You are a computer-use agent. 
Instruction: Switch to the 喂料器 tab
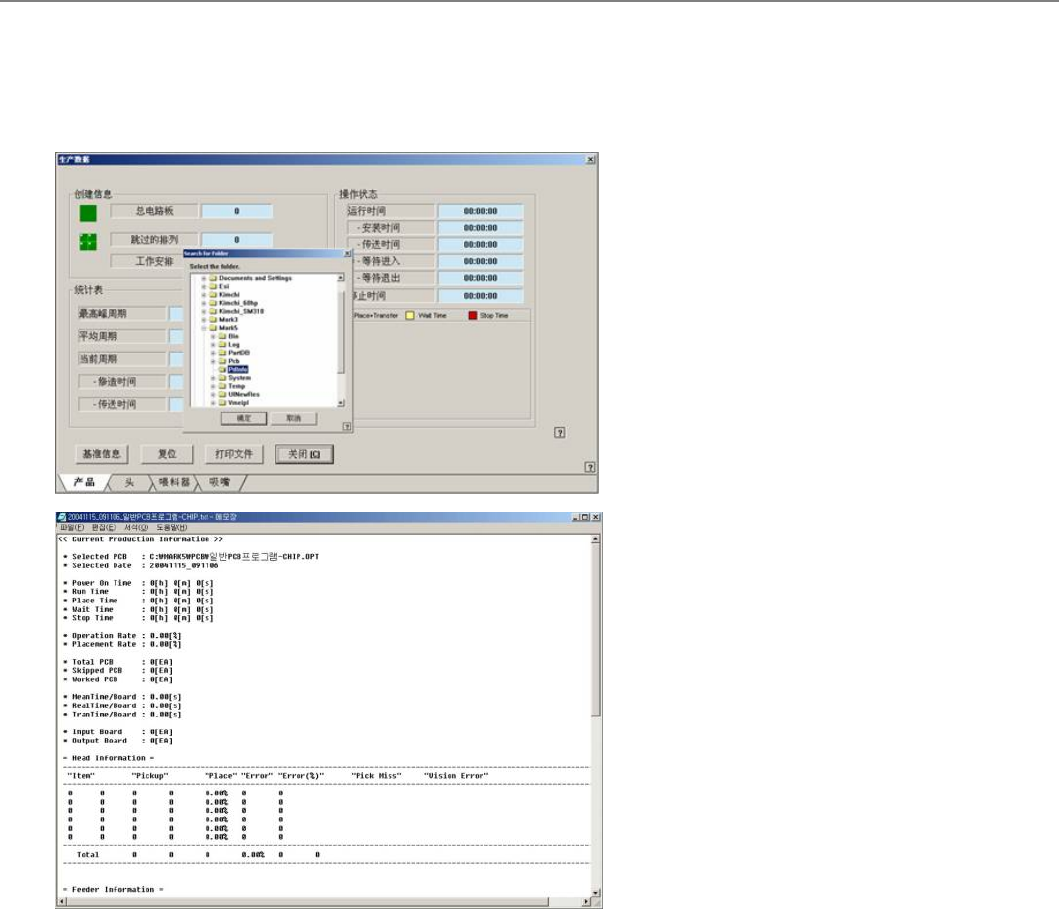[174, 482]
